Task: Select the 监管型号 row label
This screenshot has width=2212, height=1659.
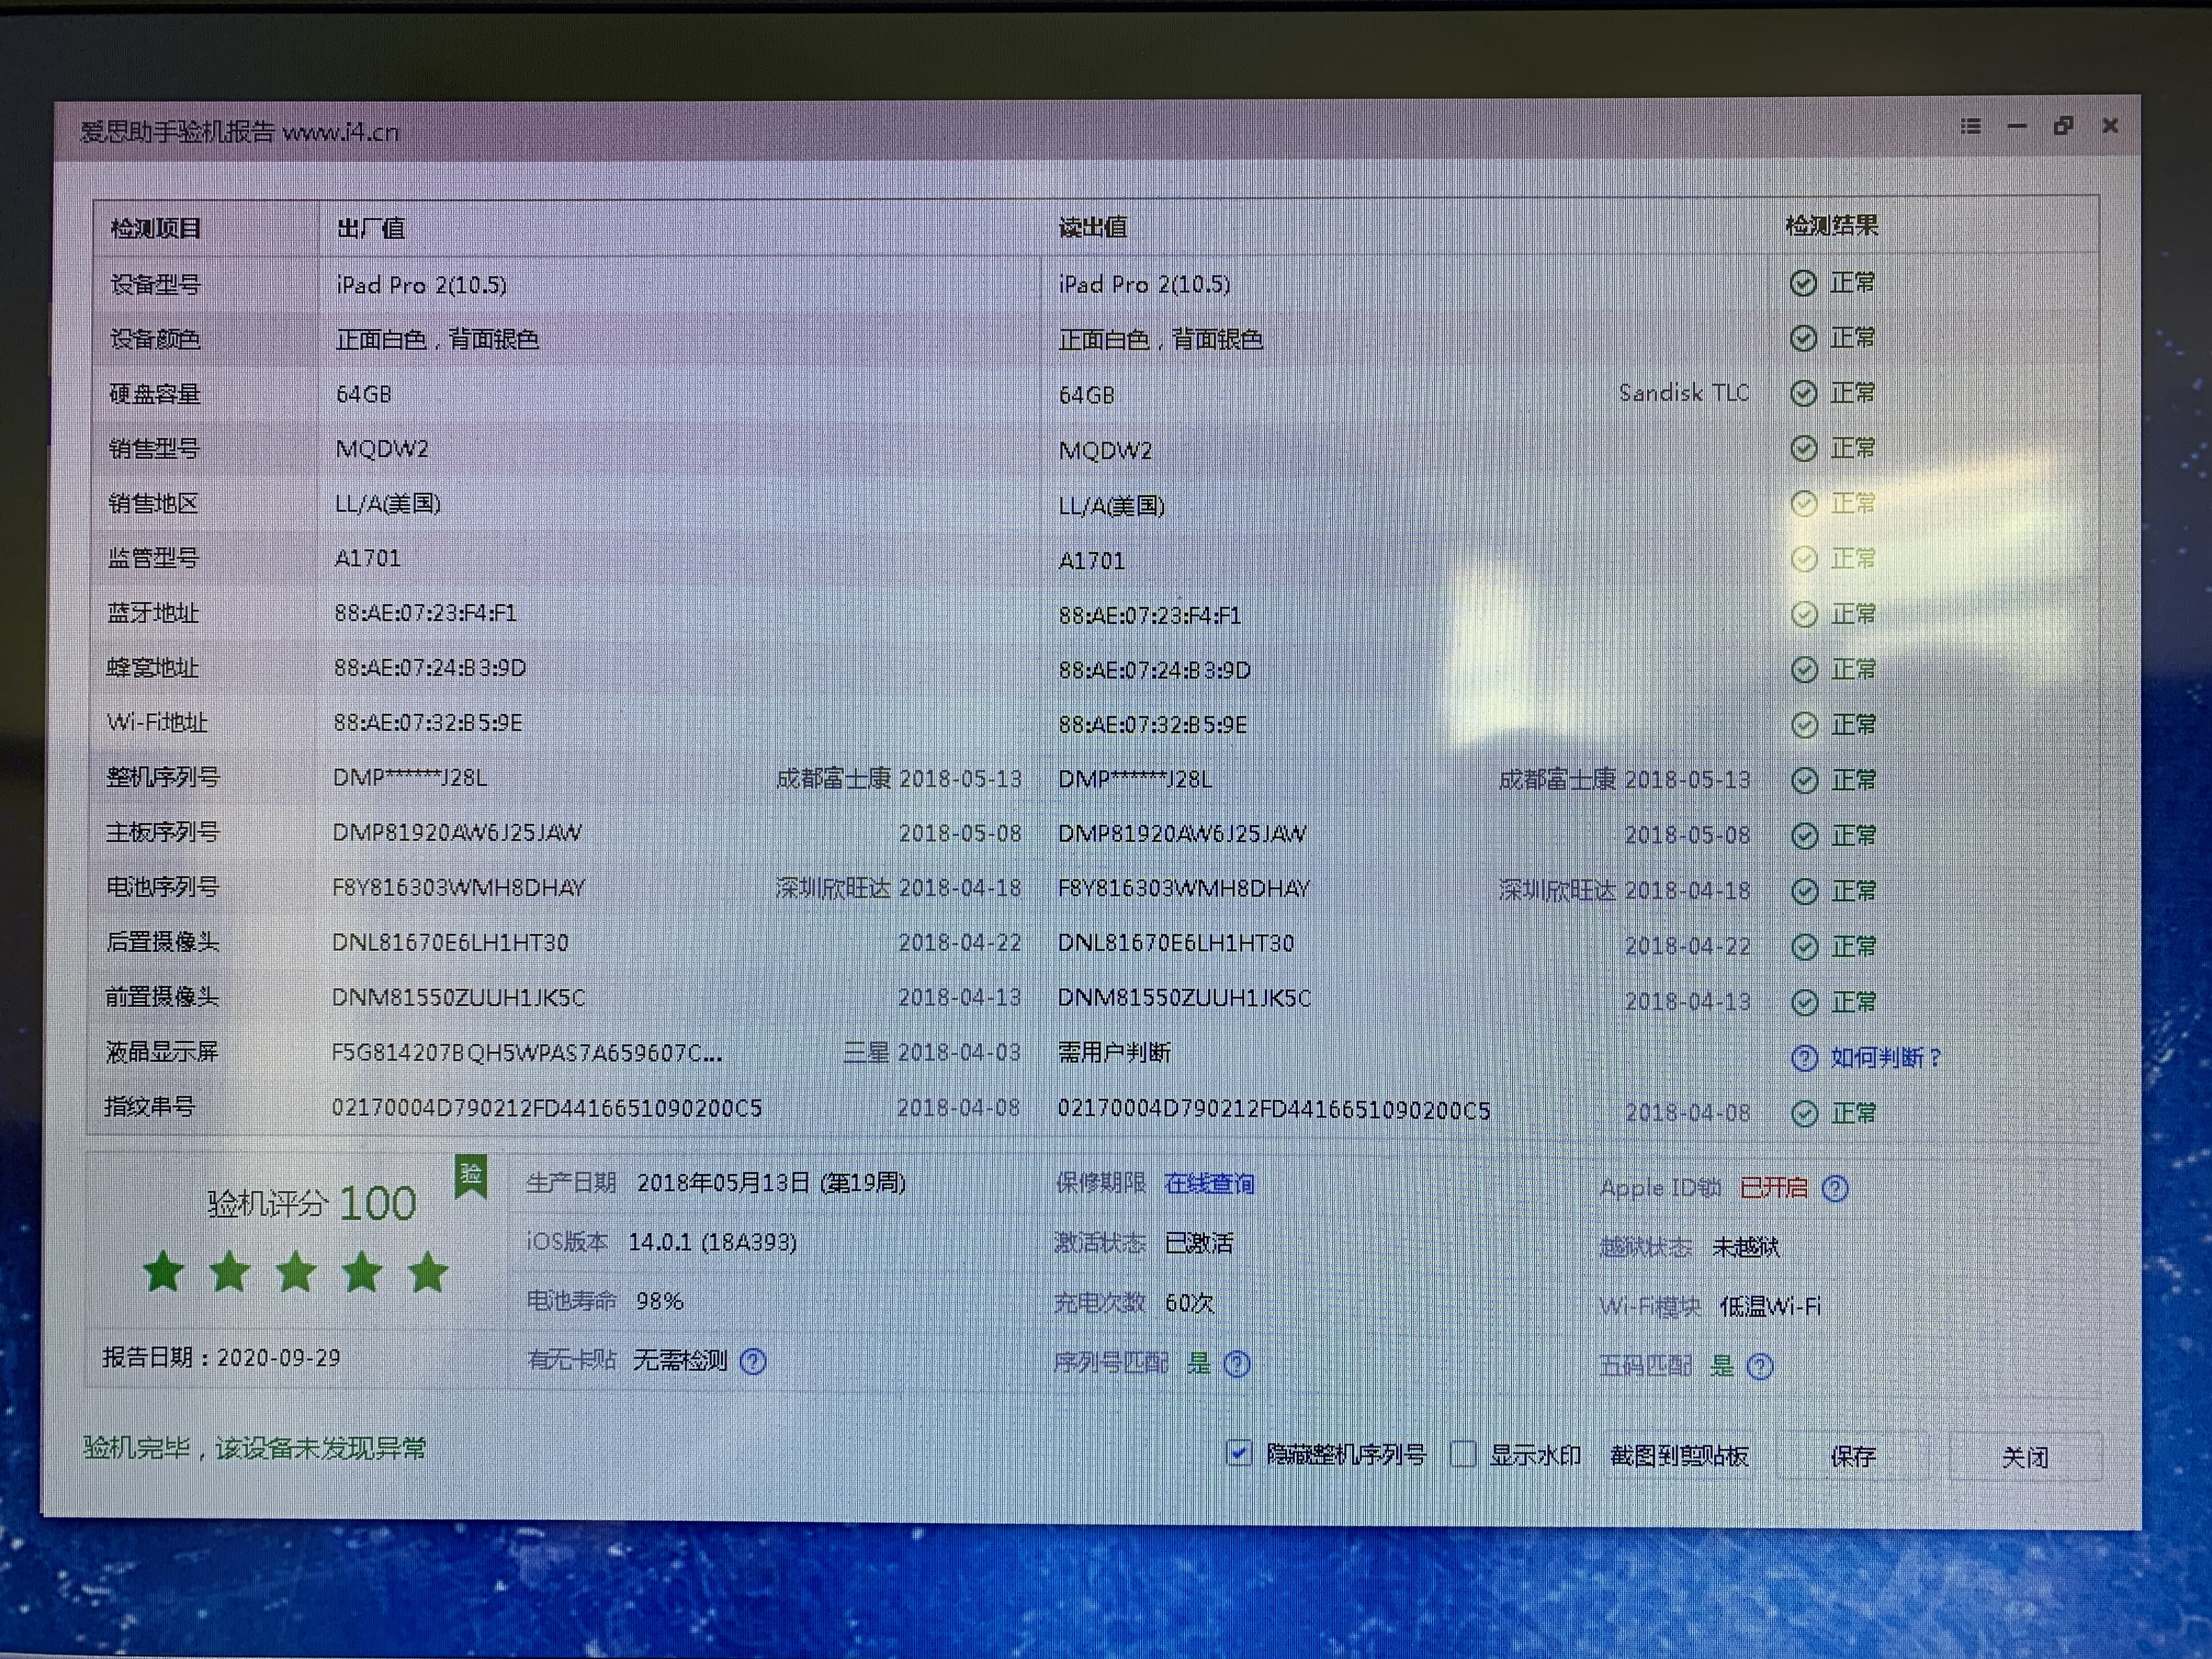Action: pyautogui.click(x=153, y=558)
